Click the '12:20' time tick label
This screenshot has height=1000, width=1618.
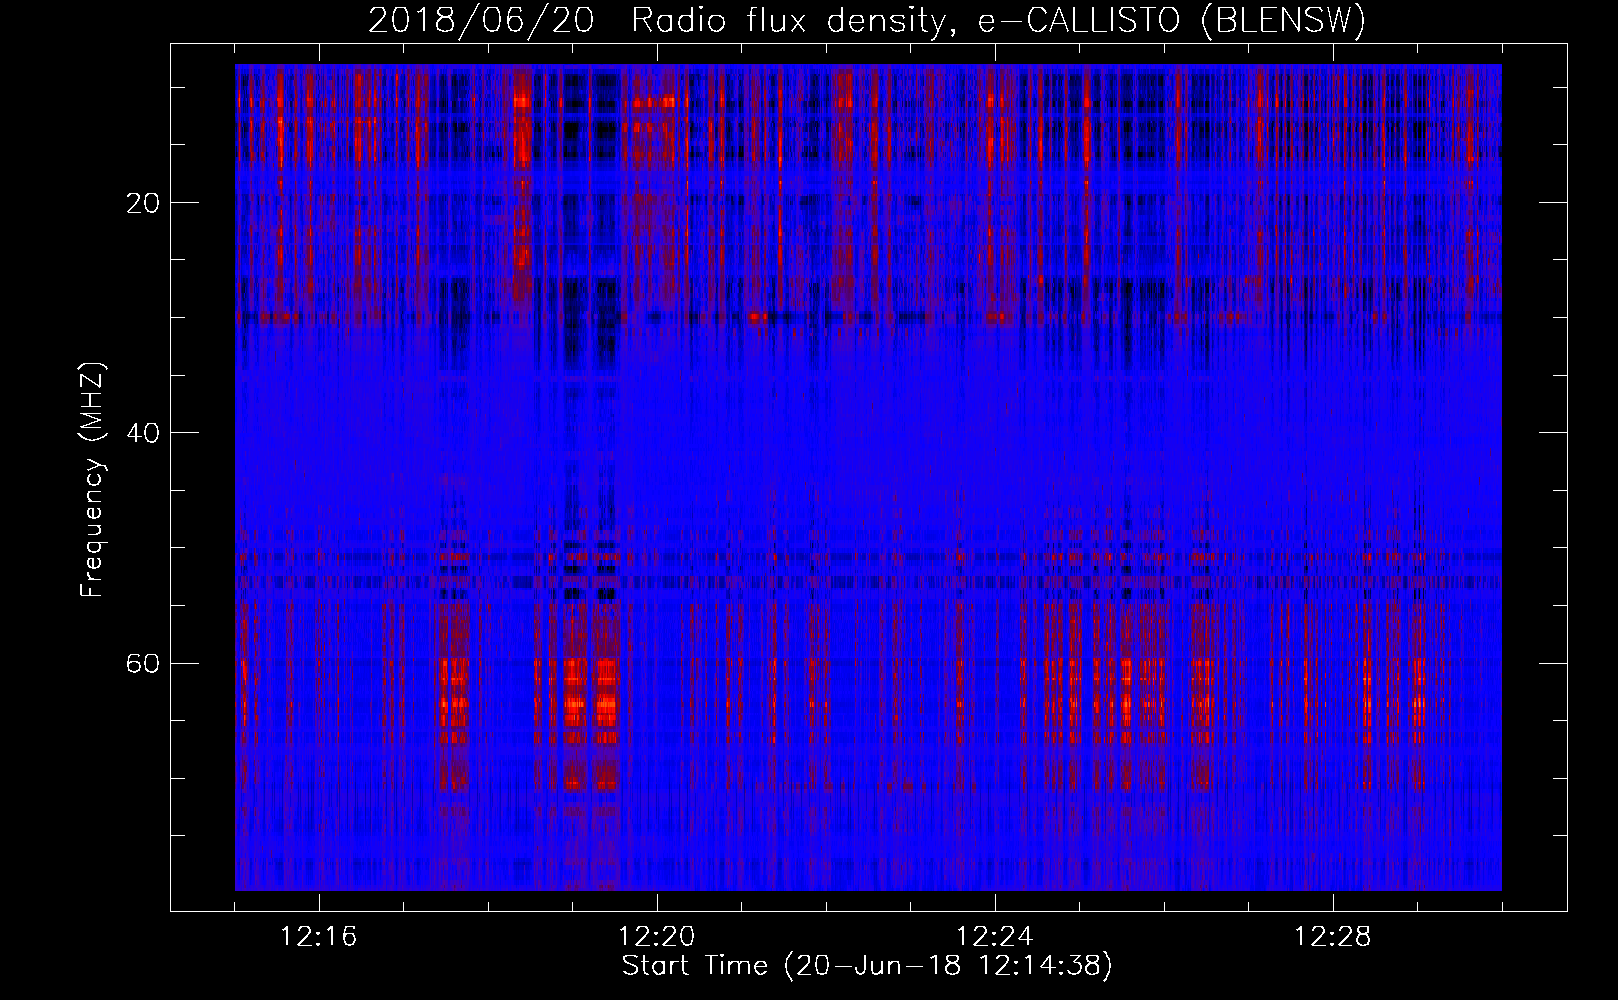(657, 937)
